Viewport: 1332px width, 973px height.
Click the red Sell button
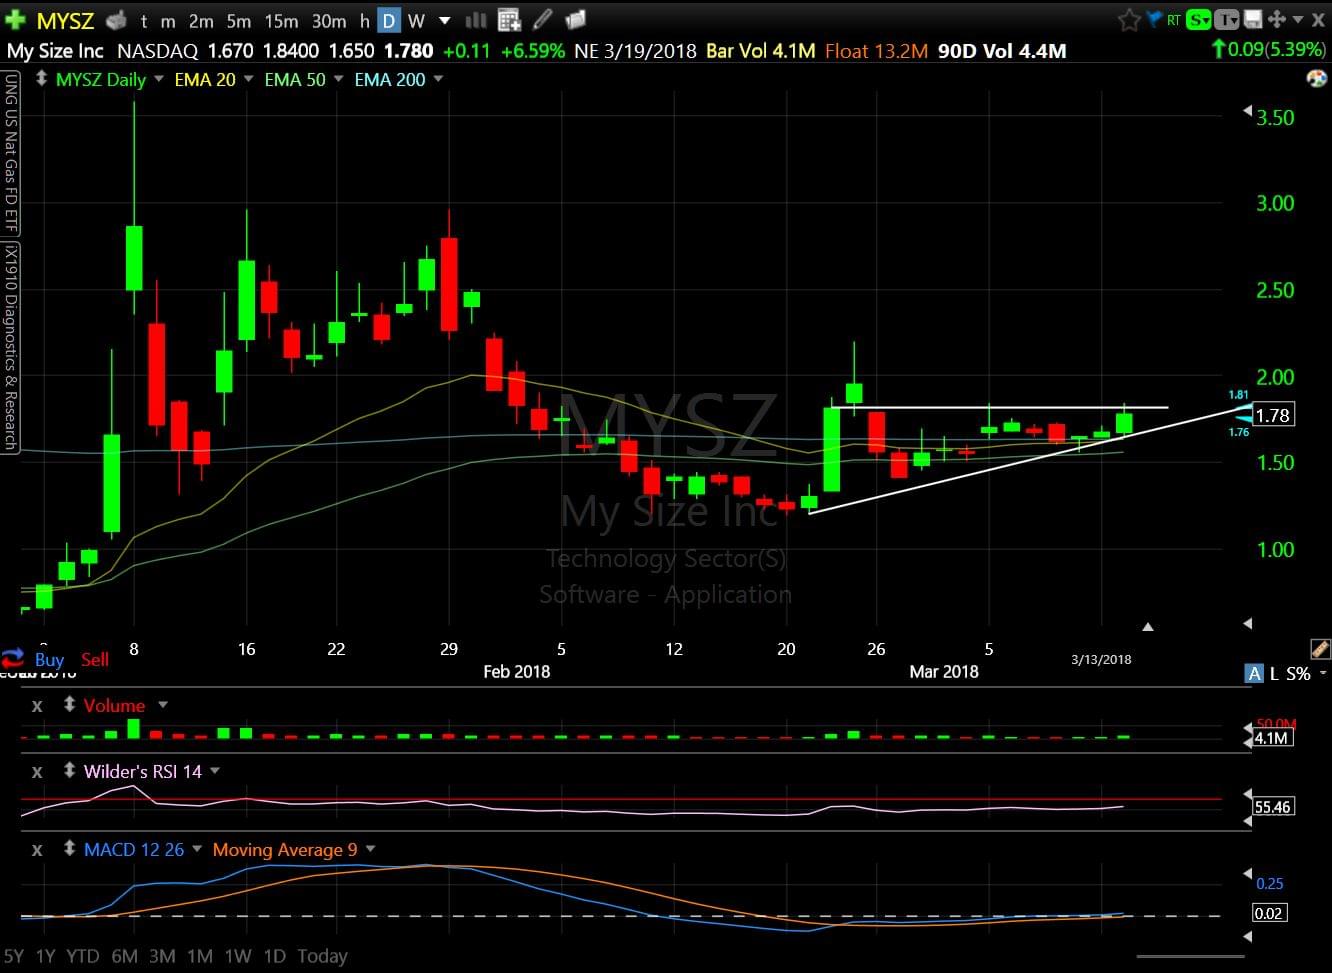[x=95, y=659]
